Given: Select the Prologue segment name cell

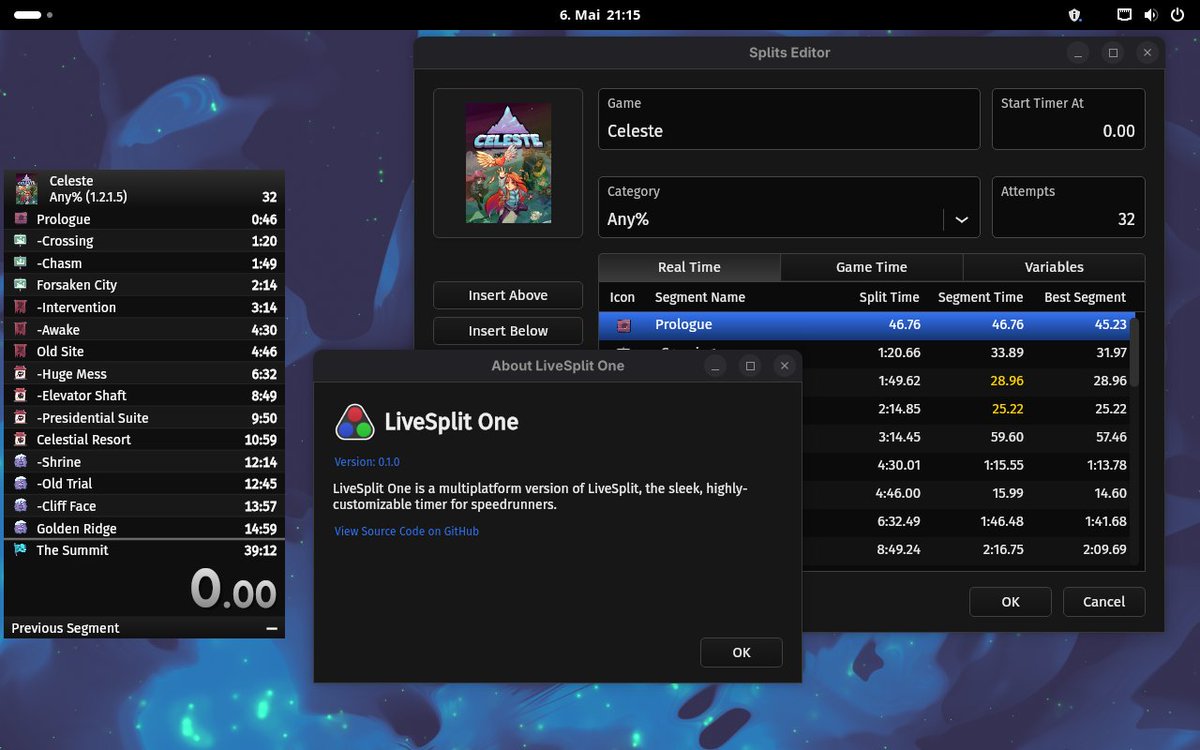Looking at the screenshot, I should pyautogui.click(x=684, y=325).
